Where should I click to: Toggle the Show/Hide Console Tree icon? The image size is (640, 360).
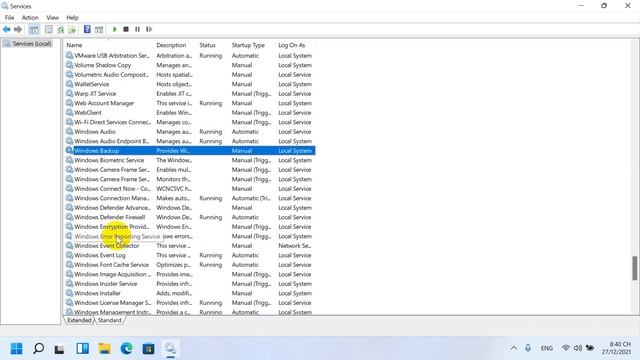(x=34, y=29)
